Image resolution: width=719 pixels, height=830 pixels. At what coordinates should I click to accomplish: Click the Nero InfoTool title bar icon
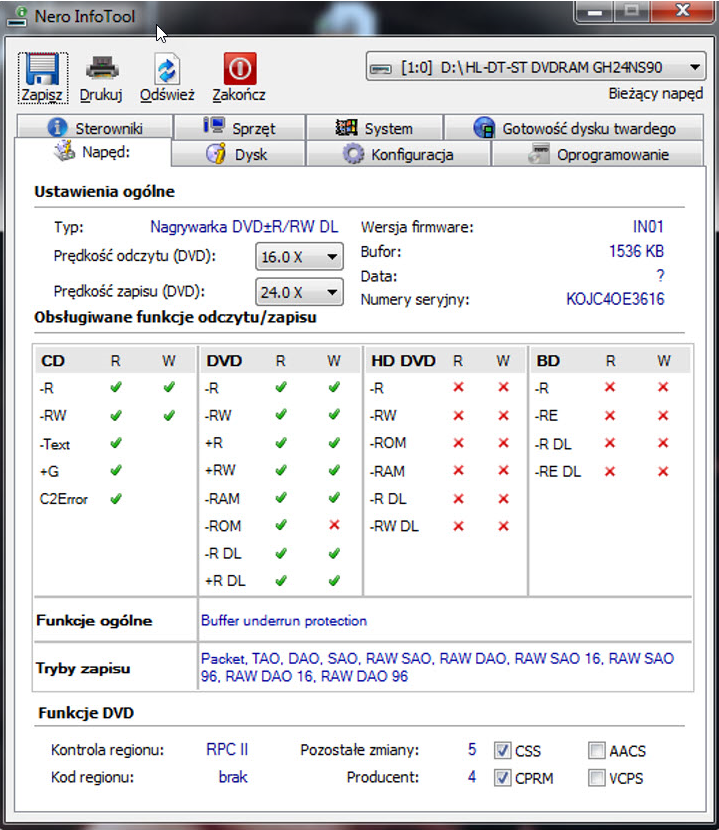click(18, 16)
